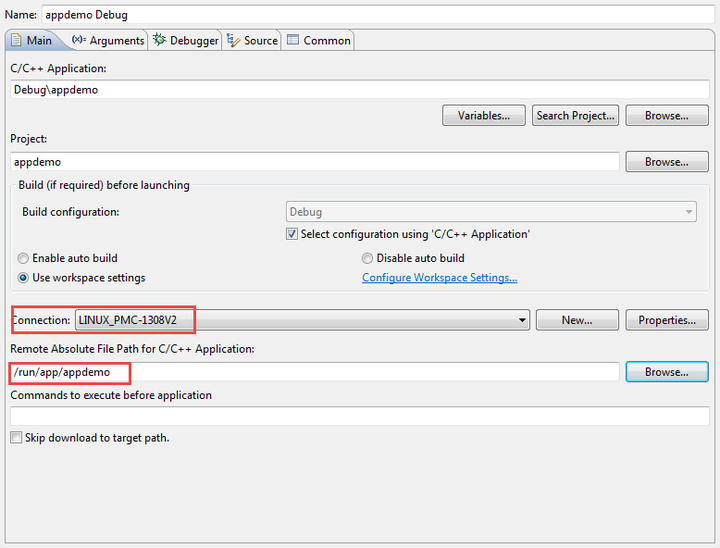Open the Debugger tab
Image resolution: width=720 pixels, height=548 pixels.
[186, 40]
